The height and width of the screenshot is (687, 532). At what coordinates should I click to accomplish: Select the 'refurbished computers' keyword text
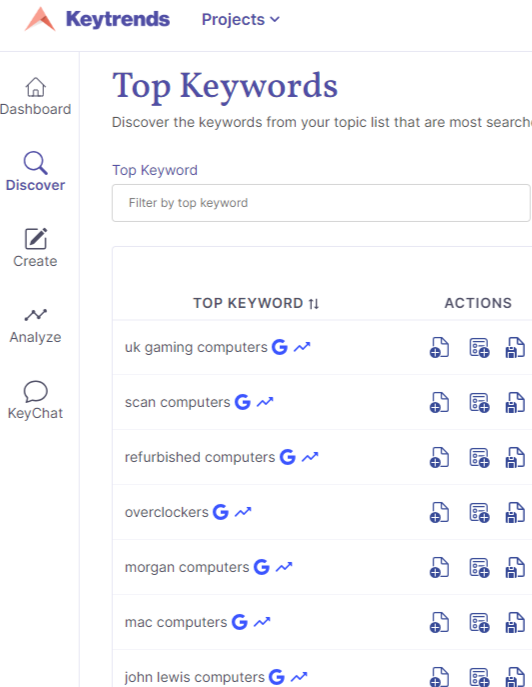pos(200,457)
